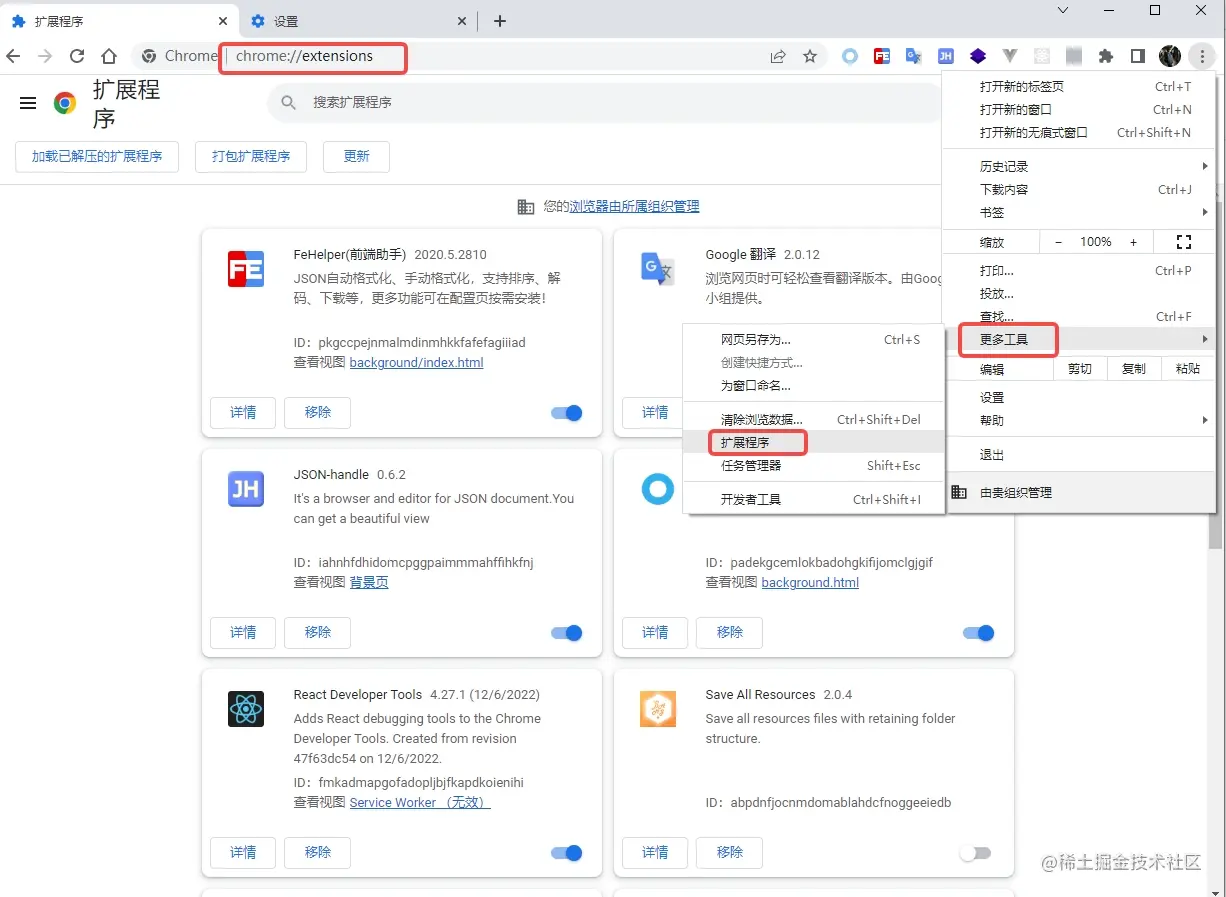
Task: Click the greyed React devtools toolbar icon
Action: tap(1042, 56)
